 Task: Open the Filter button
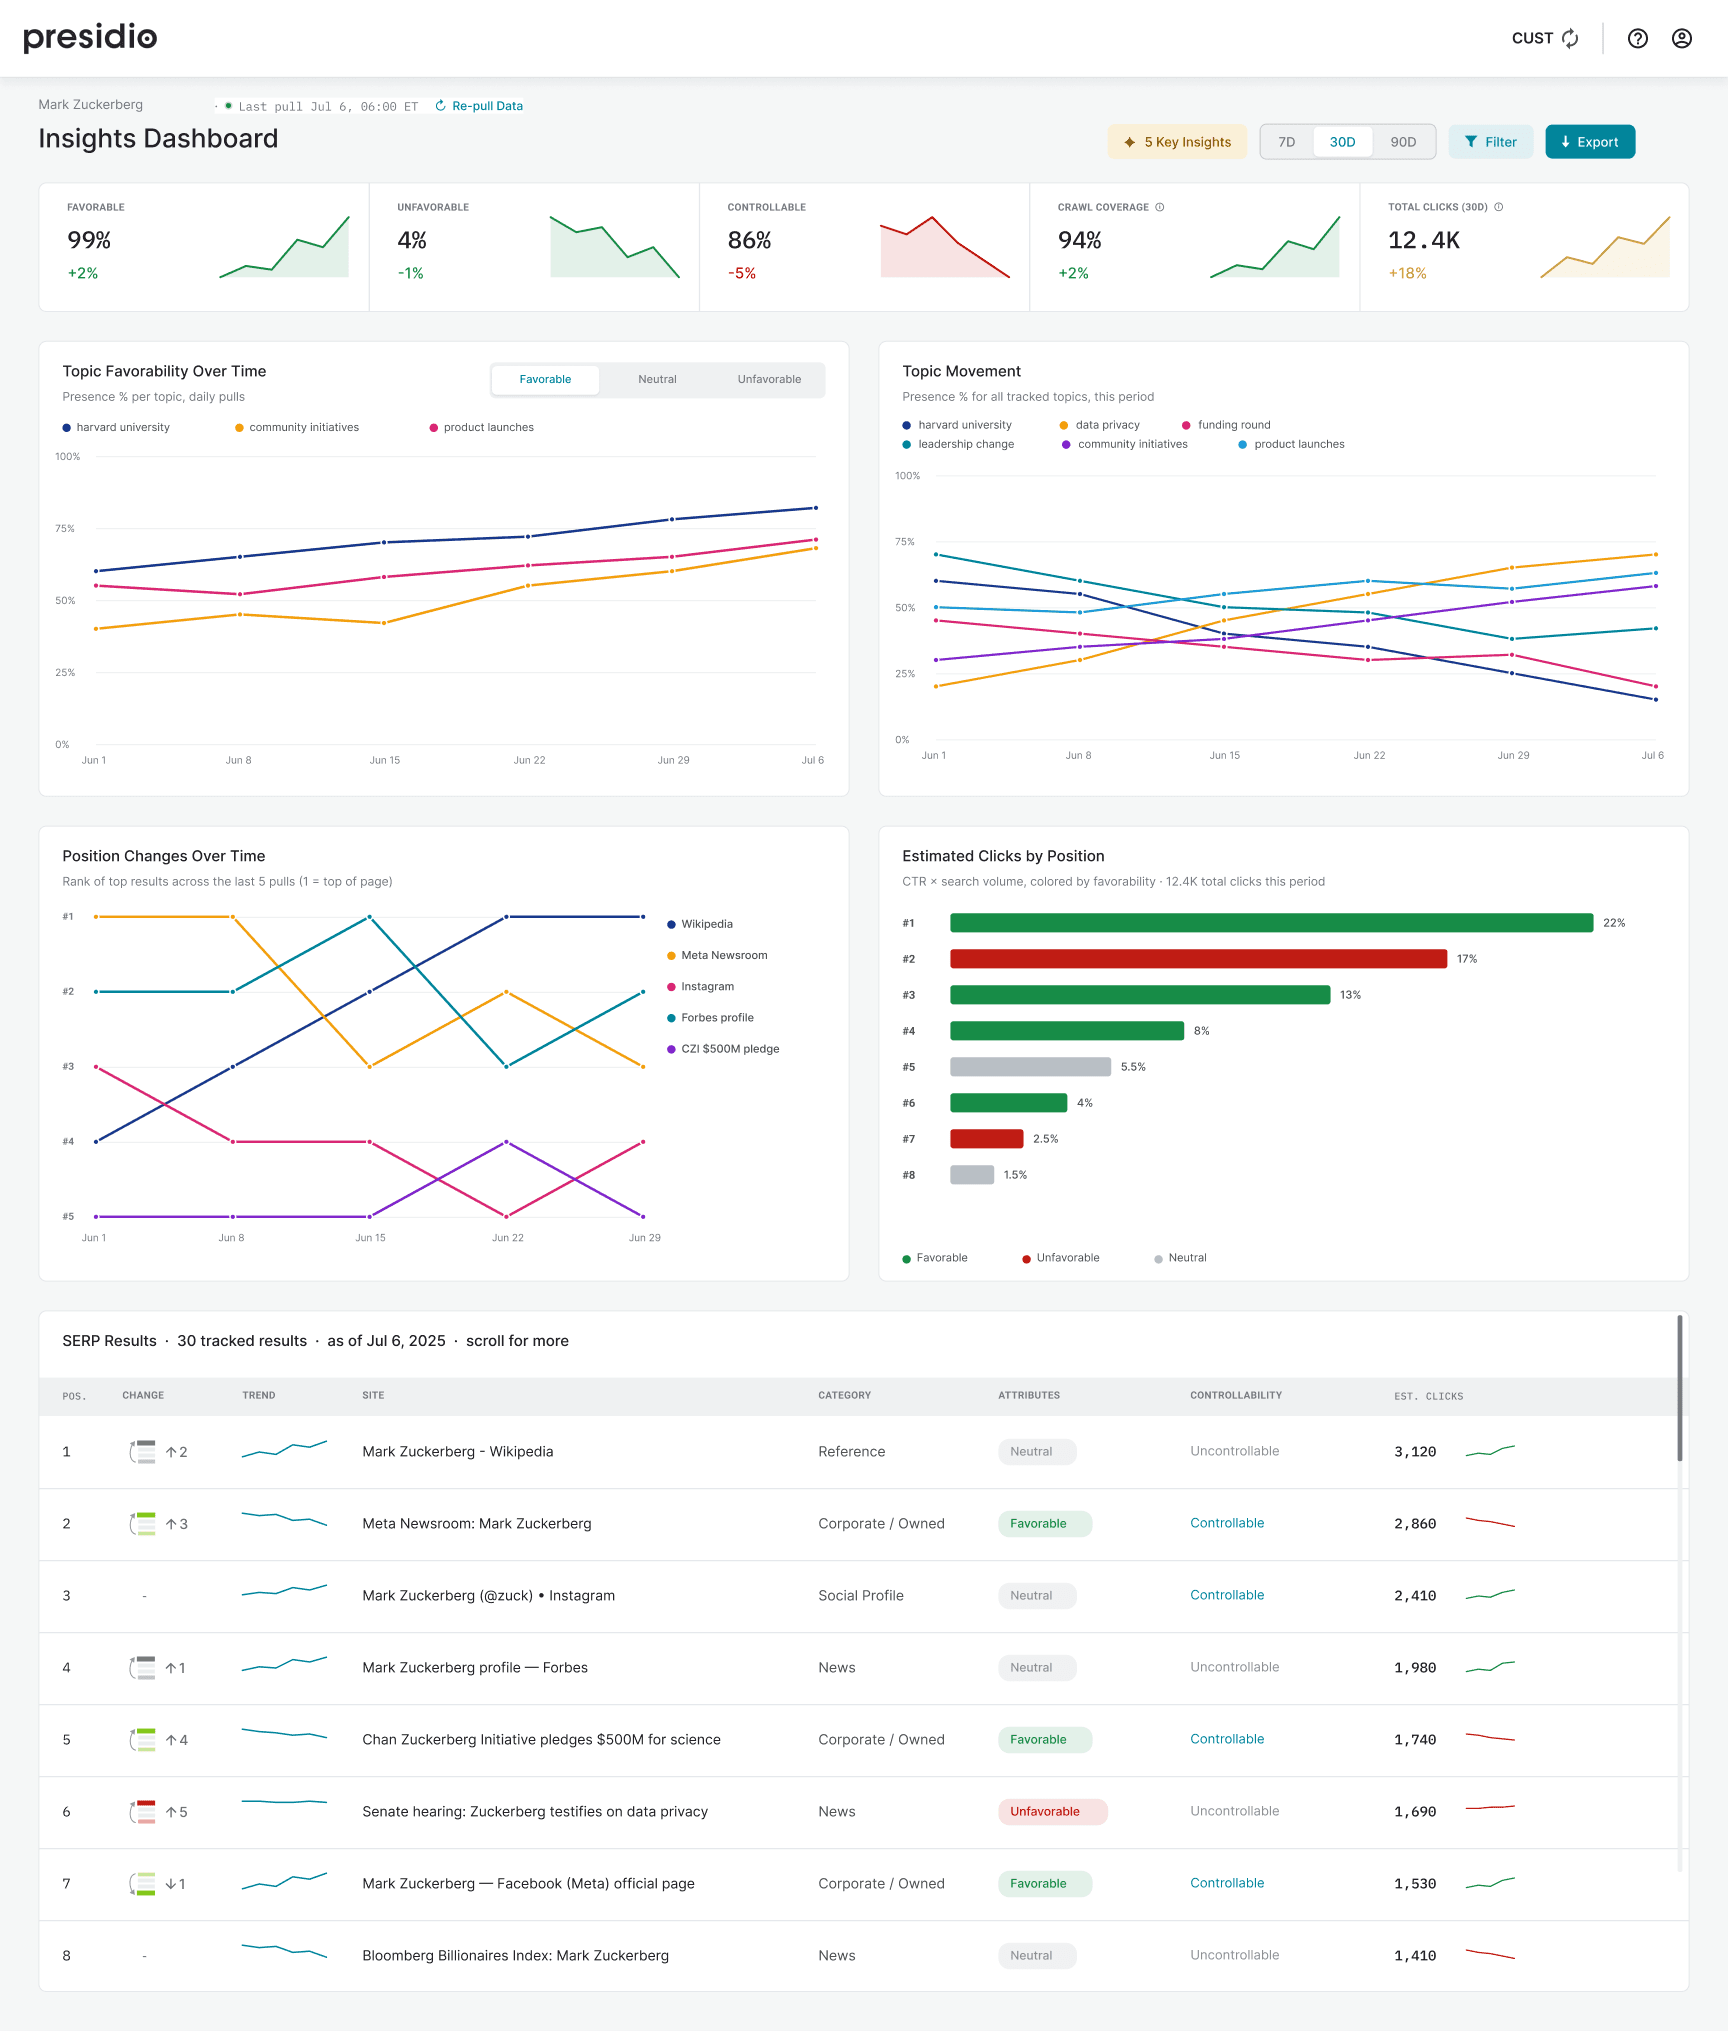pyautogui.click(x=1490, y=142)
